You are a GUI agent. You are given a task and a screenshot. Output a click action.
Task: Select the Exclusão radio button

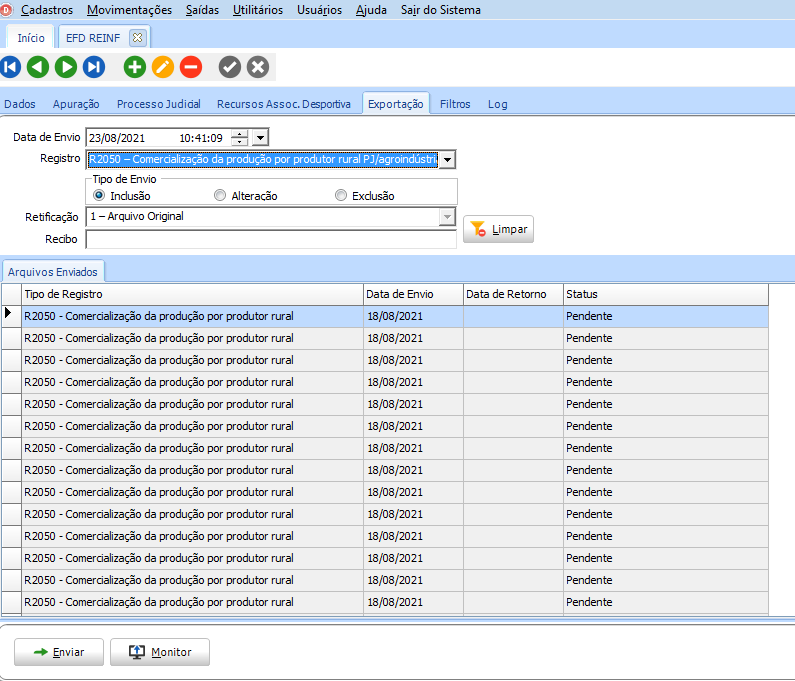341,196
